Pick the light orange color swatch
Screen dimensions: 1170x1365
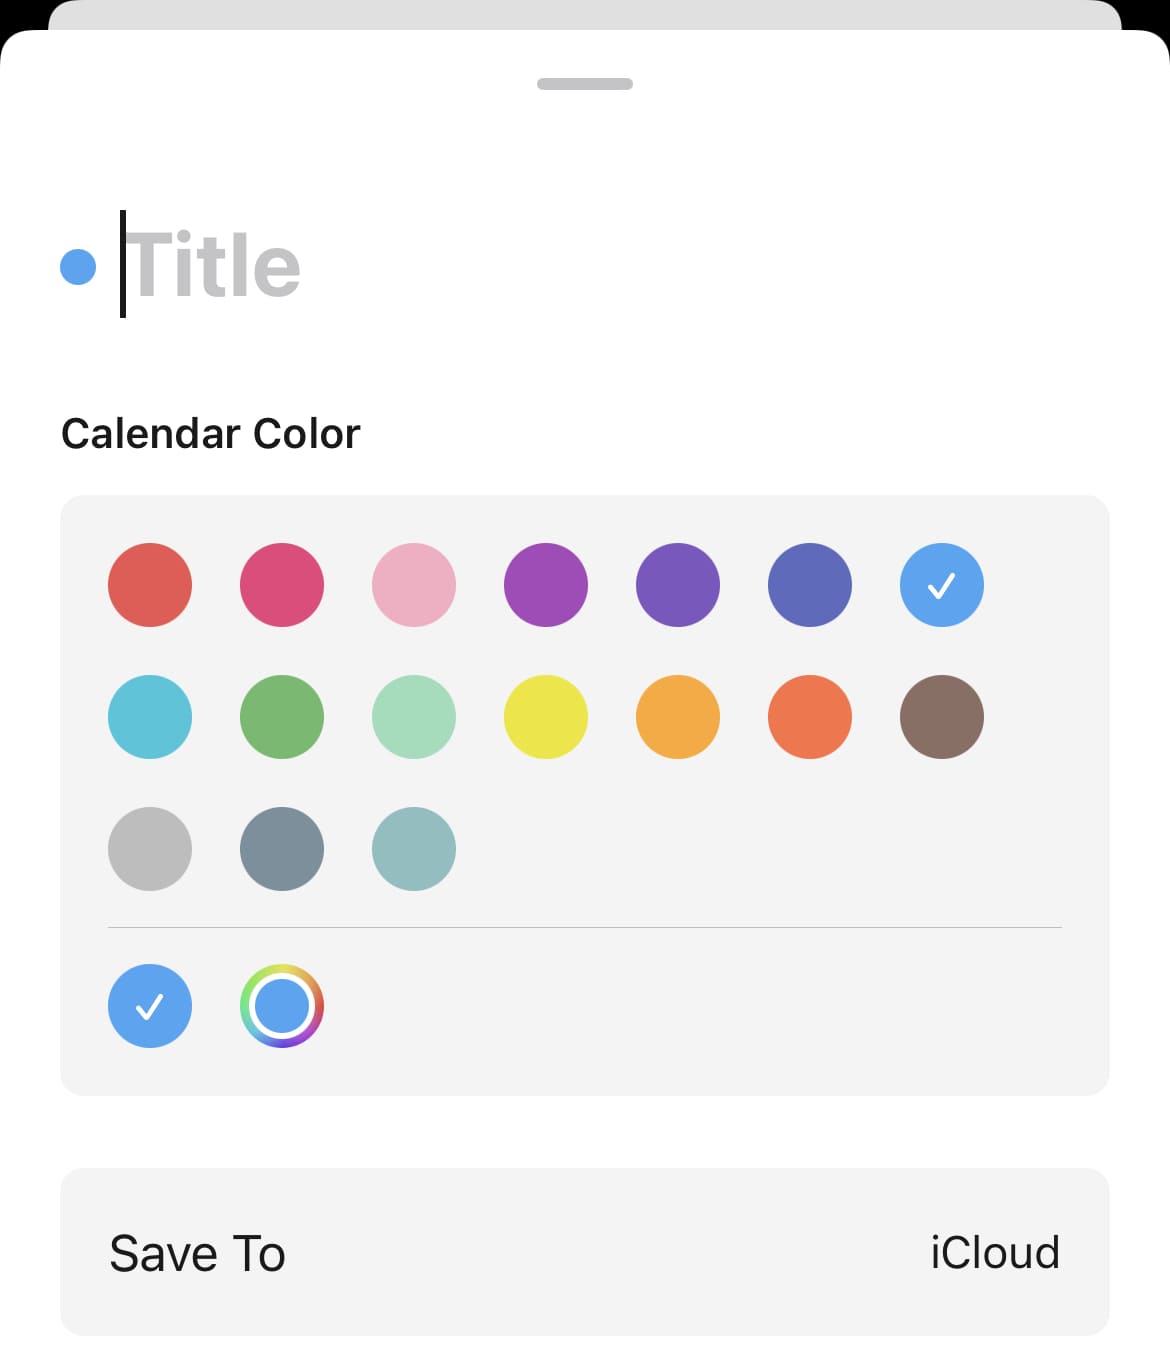678,717
